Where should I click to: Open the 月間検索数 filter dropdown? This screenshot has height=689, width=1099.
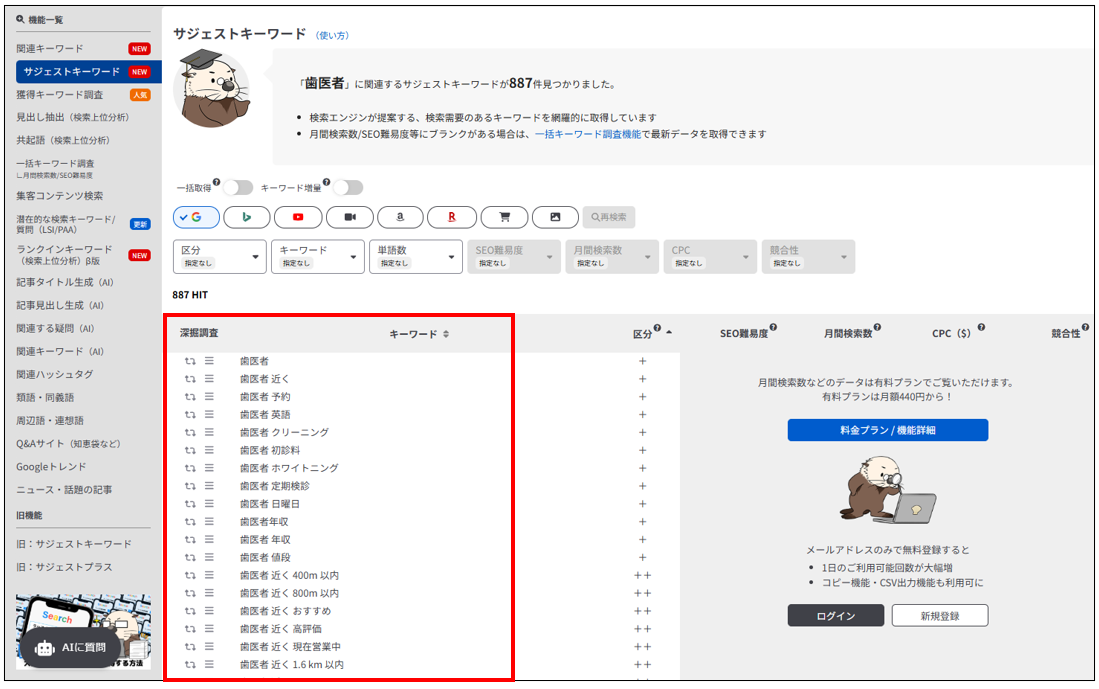tap(613, 257)
